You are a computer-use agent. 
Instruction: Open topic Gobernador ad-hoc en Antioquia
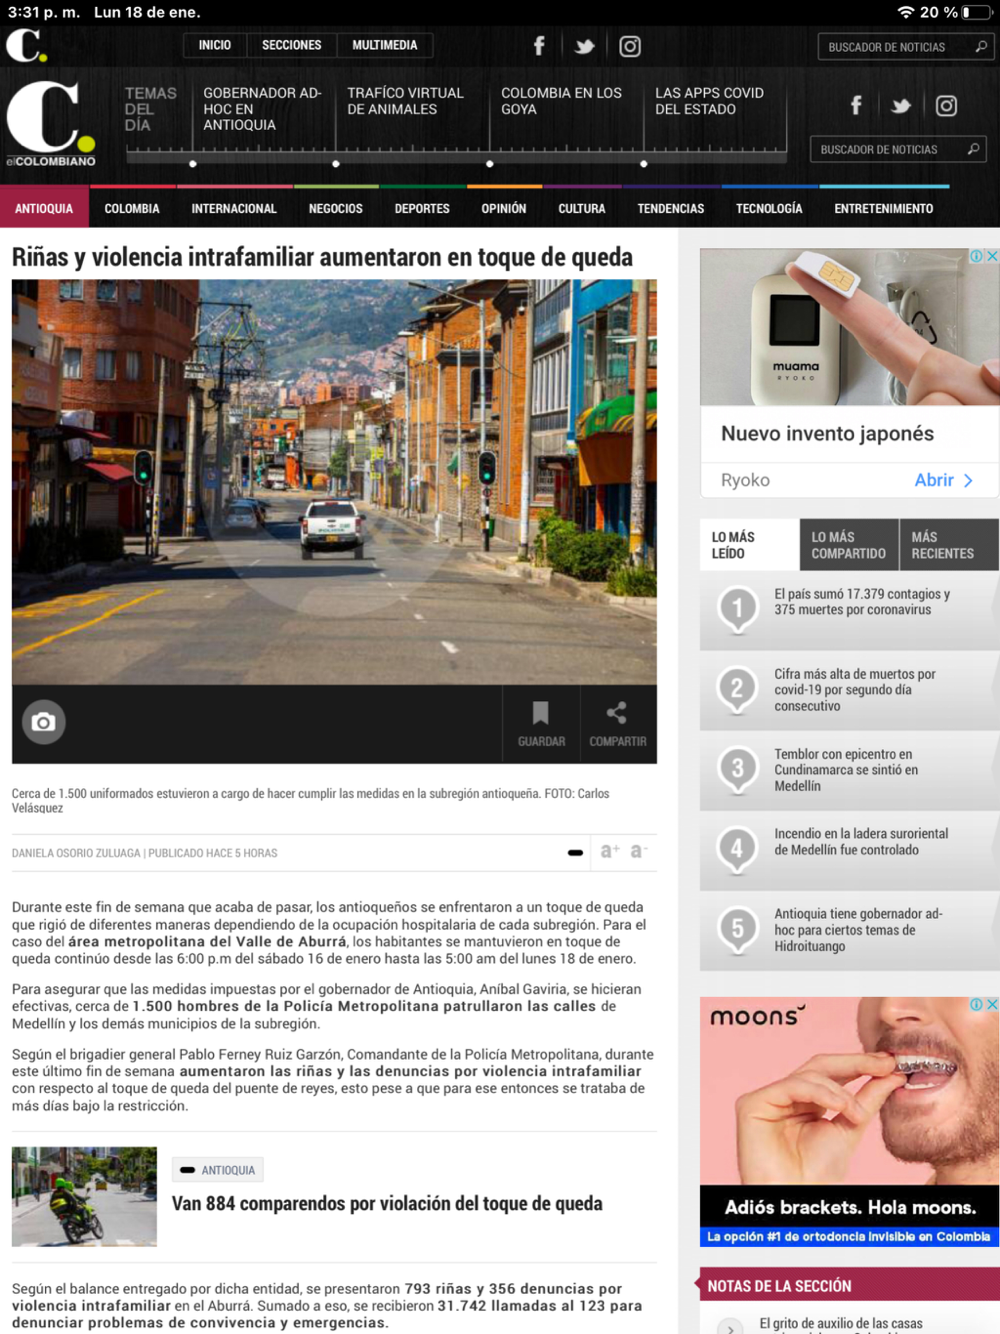(262, 109)
